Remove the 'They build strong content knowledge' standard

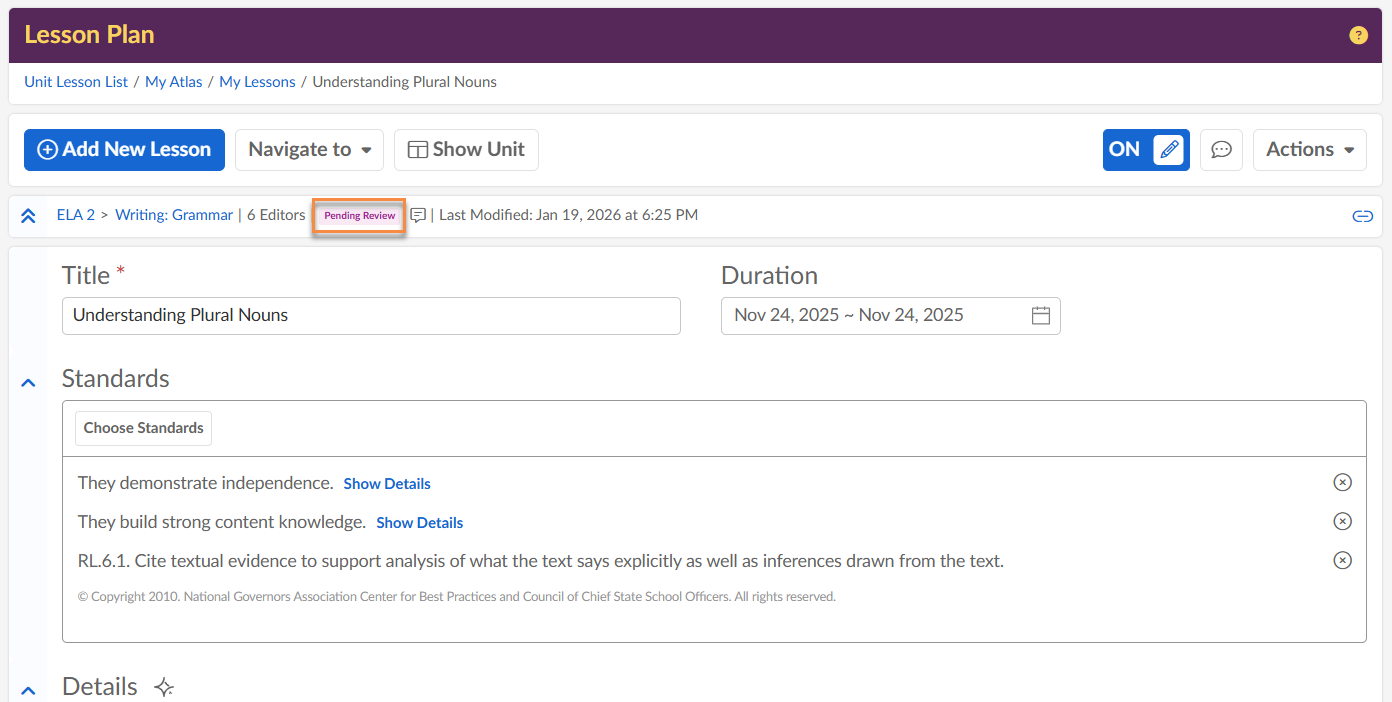click(x=1342, y=522)
